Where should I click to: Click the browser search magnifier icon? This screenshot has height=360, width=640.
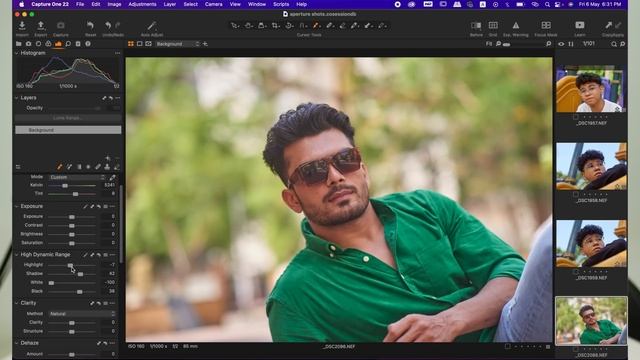614,44
